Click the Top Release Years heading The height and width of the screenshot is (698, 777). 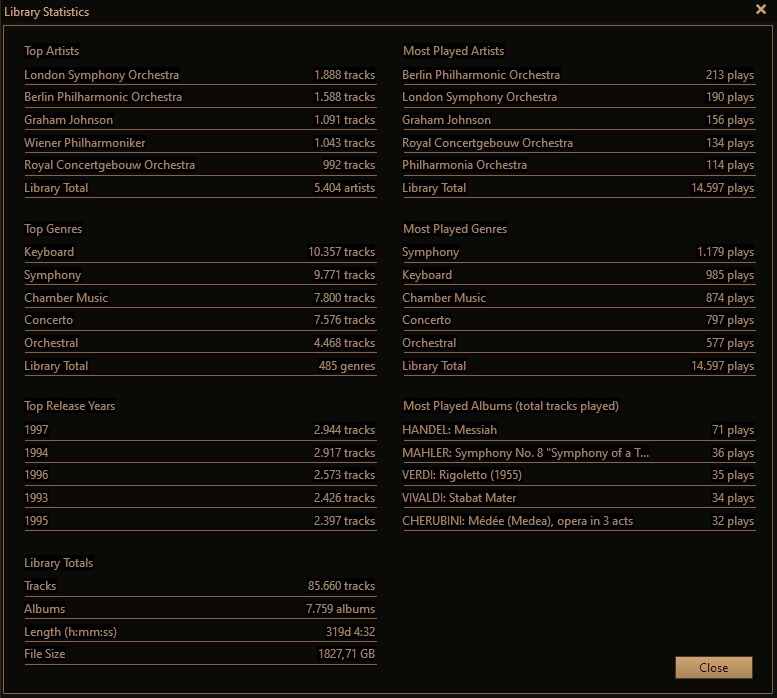(69, 406)
